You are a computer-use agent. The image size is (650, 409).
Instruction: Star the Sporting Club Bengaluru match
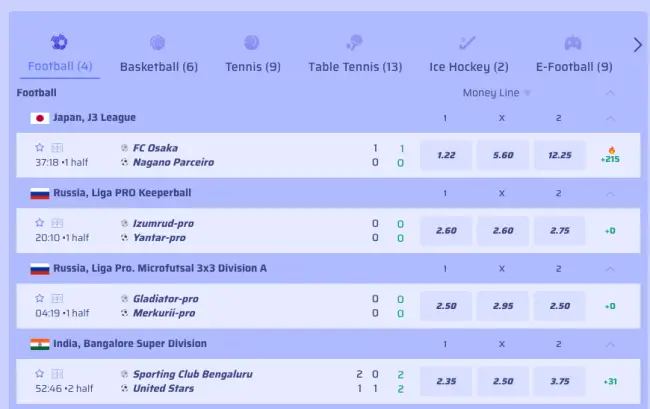click(40, 373)
